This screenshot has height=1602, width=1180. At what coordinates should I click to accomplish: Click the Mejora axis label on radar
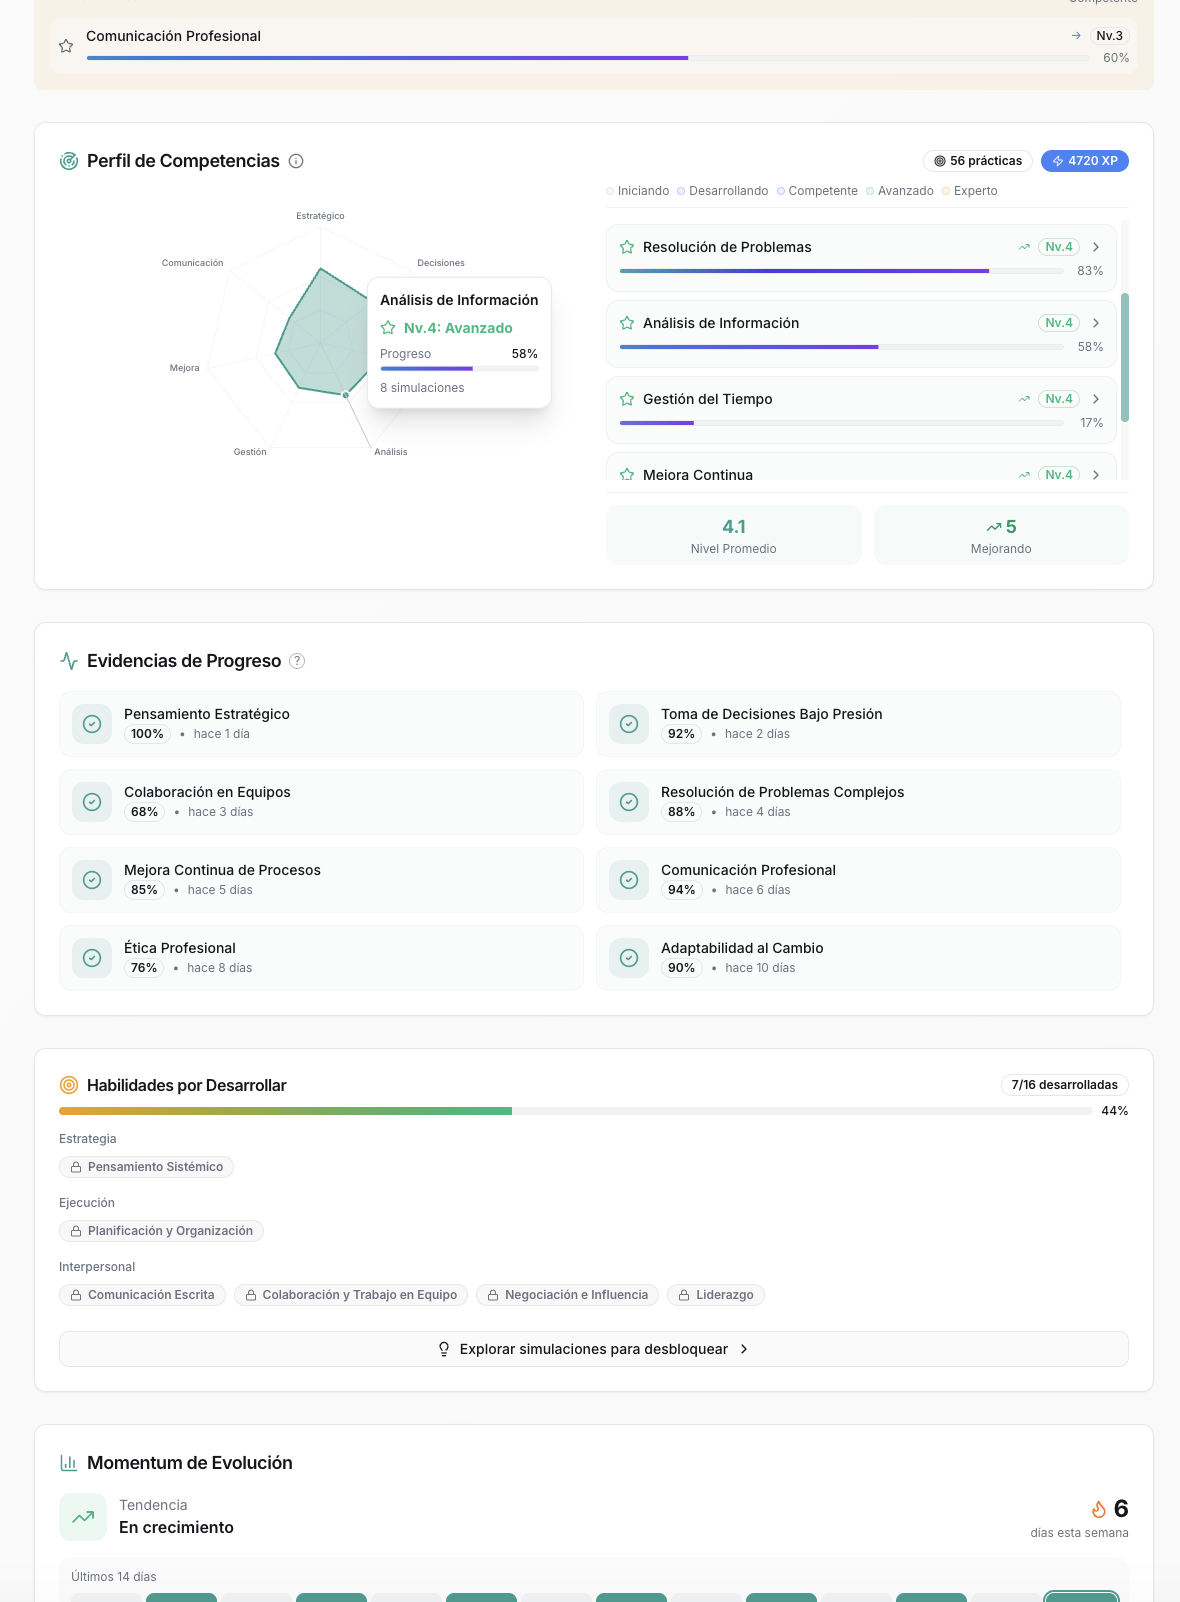[185, 368]
